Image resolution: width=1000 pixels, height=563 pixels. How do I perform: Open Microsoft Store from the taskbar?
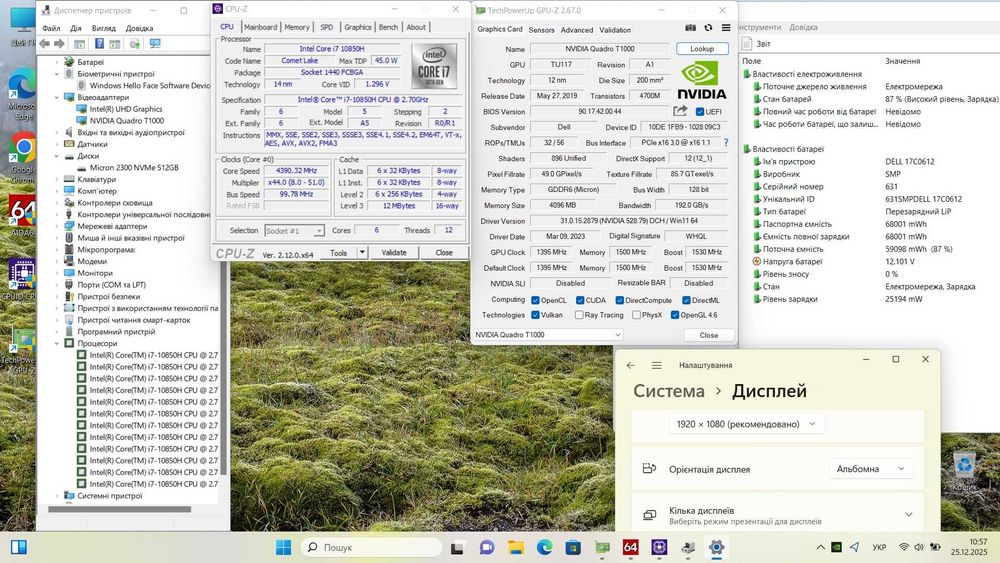573,547
